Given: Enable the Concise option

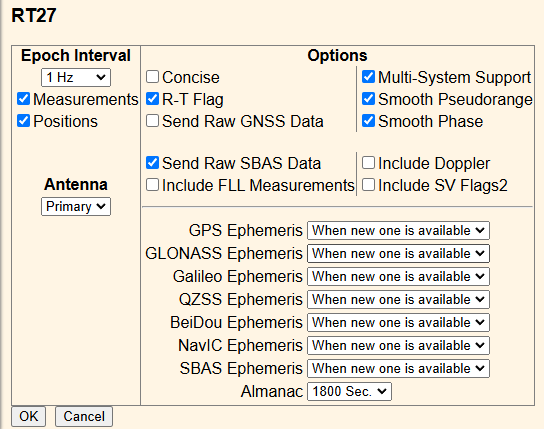Looking at the screenshot, I should (152, 77).
